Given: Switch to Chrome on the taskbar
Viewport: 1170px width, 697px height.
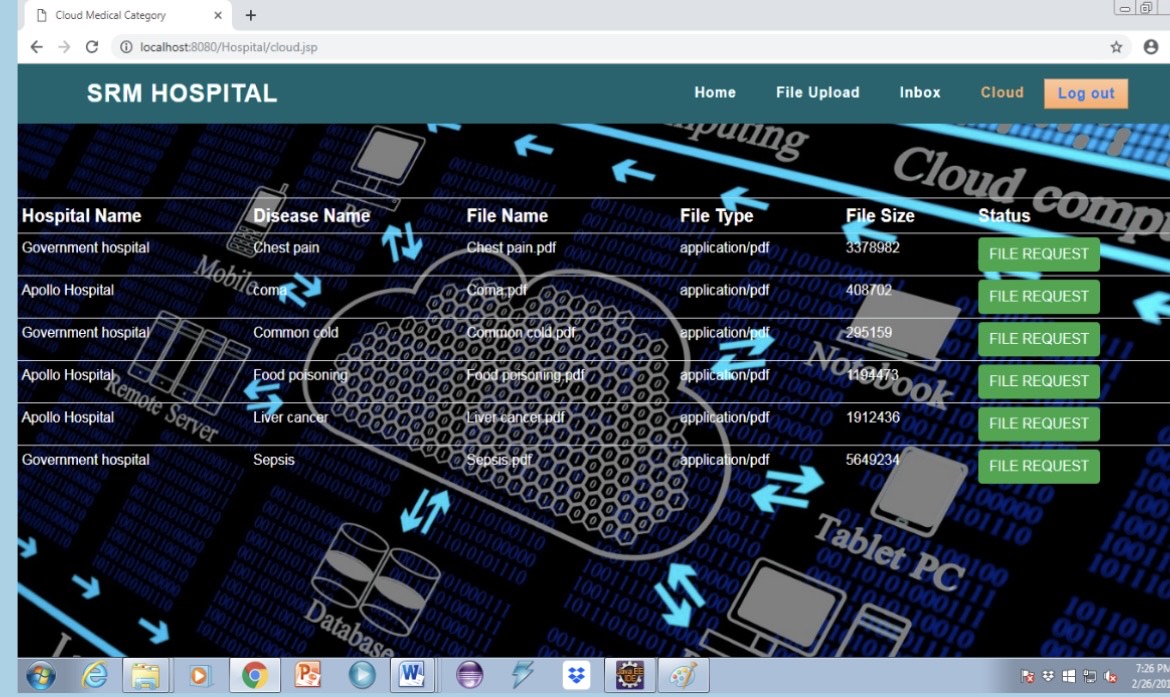Looking at the screenshot, I should (254, 675).
